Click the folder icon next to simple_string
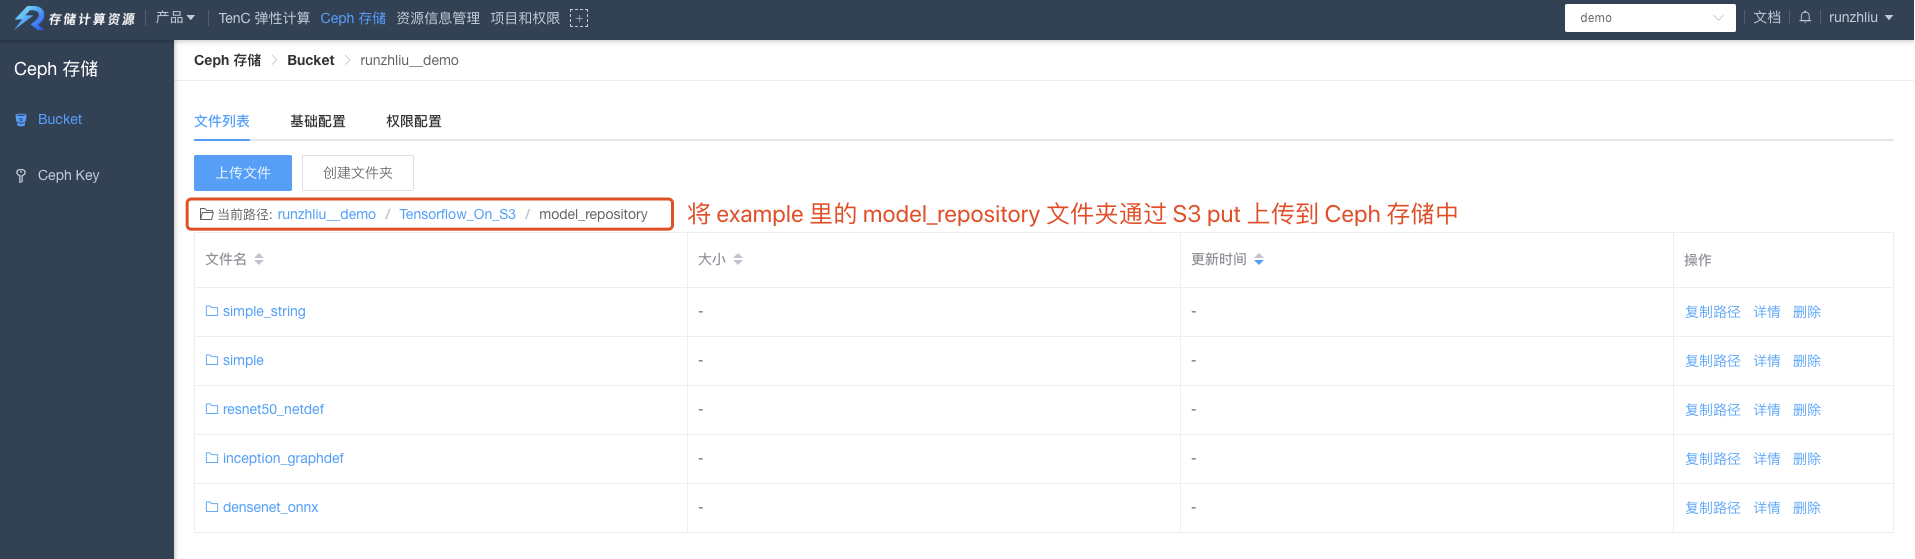1915x559 pixels. [x=212, y=311]
